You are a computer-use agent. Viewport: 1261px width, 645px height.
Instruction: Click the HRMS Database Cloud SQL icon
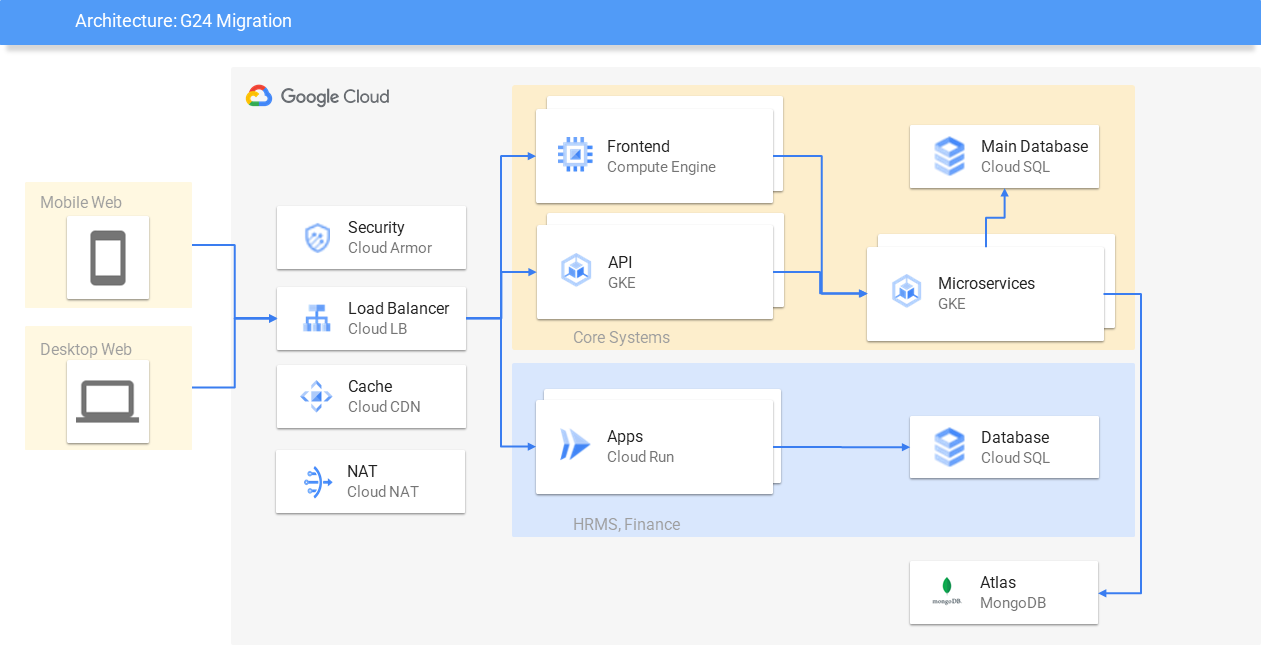(x=949, y=447)
